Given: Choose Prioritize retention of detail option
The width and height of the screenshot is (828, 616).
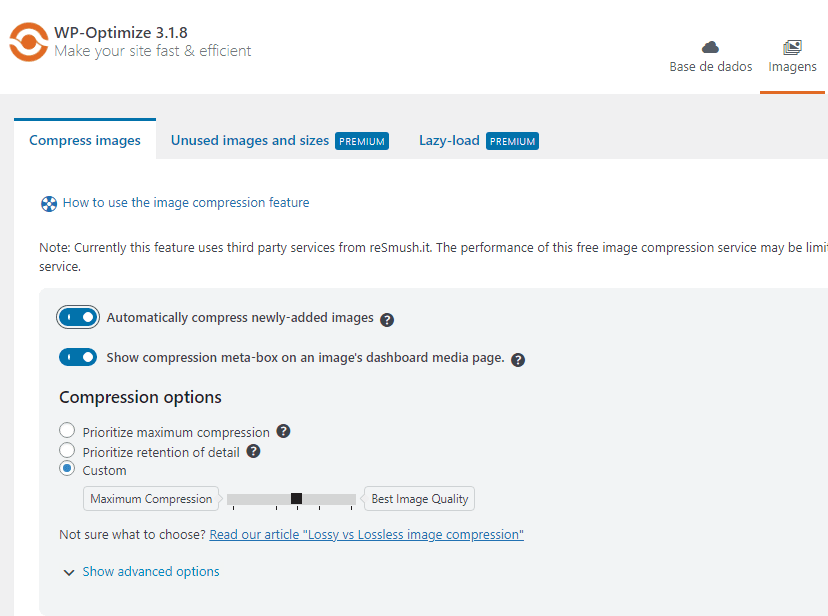Looking at the screenshot, I should (67, 450).
